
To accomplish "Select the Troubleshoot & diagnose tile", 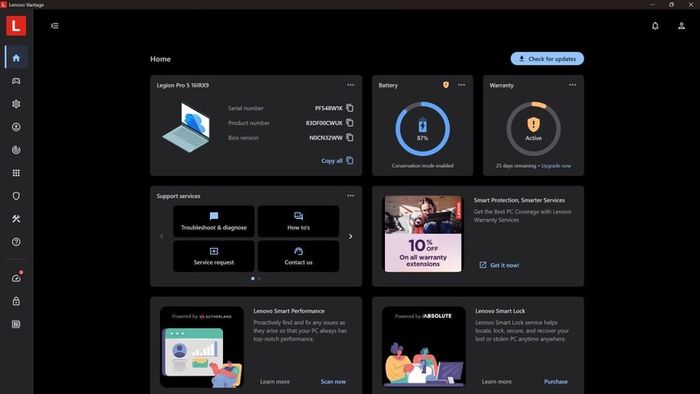I will pos(214,221).
